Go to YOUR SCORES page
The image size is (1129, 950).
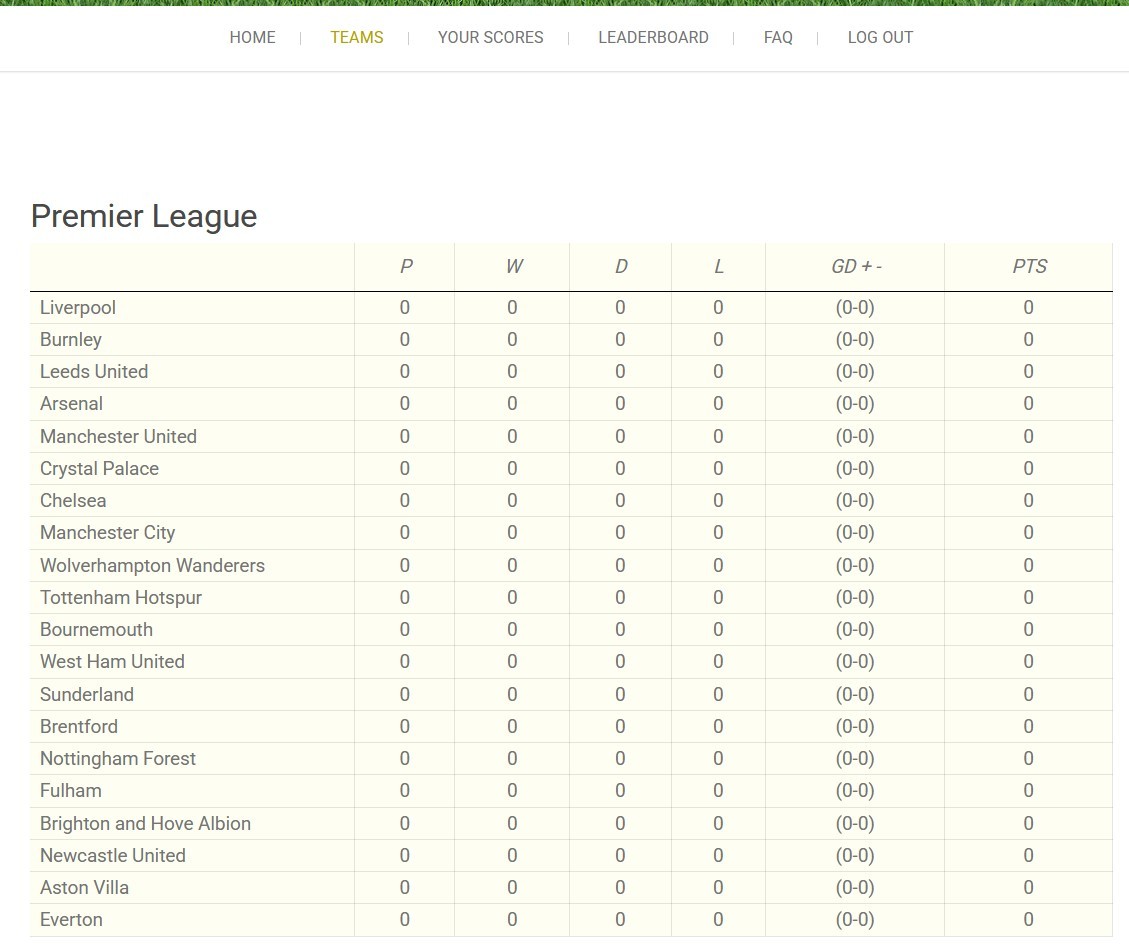(x=490, y=37)
